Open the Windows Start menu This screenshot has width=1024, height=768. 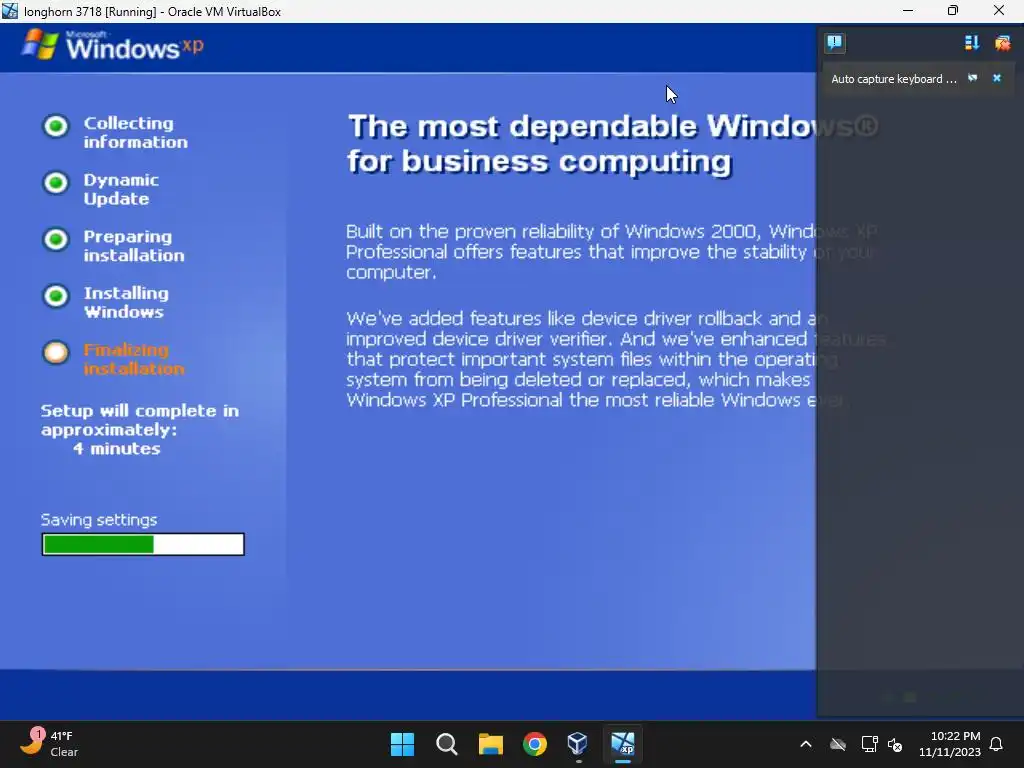pyautogui.click(x=402, y=744)
